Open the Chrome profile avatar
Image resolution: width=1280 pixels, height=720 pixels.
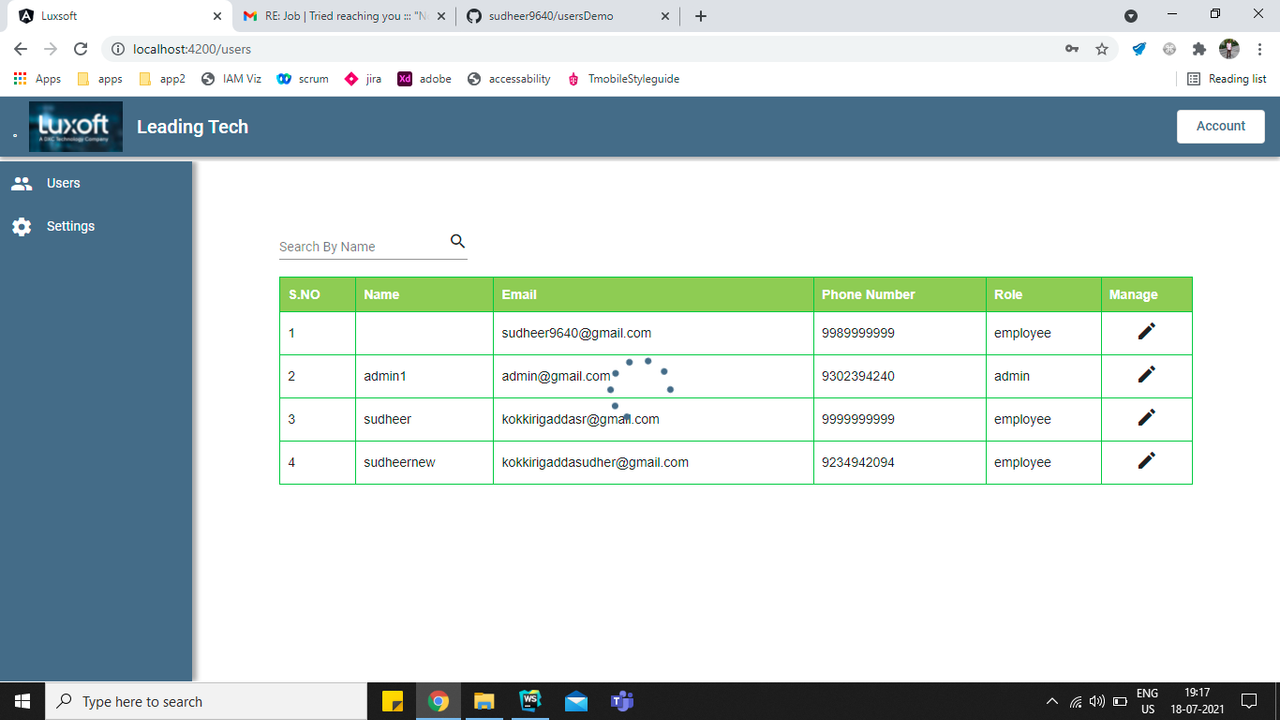(x=1229, y=49)
